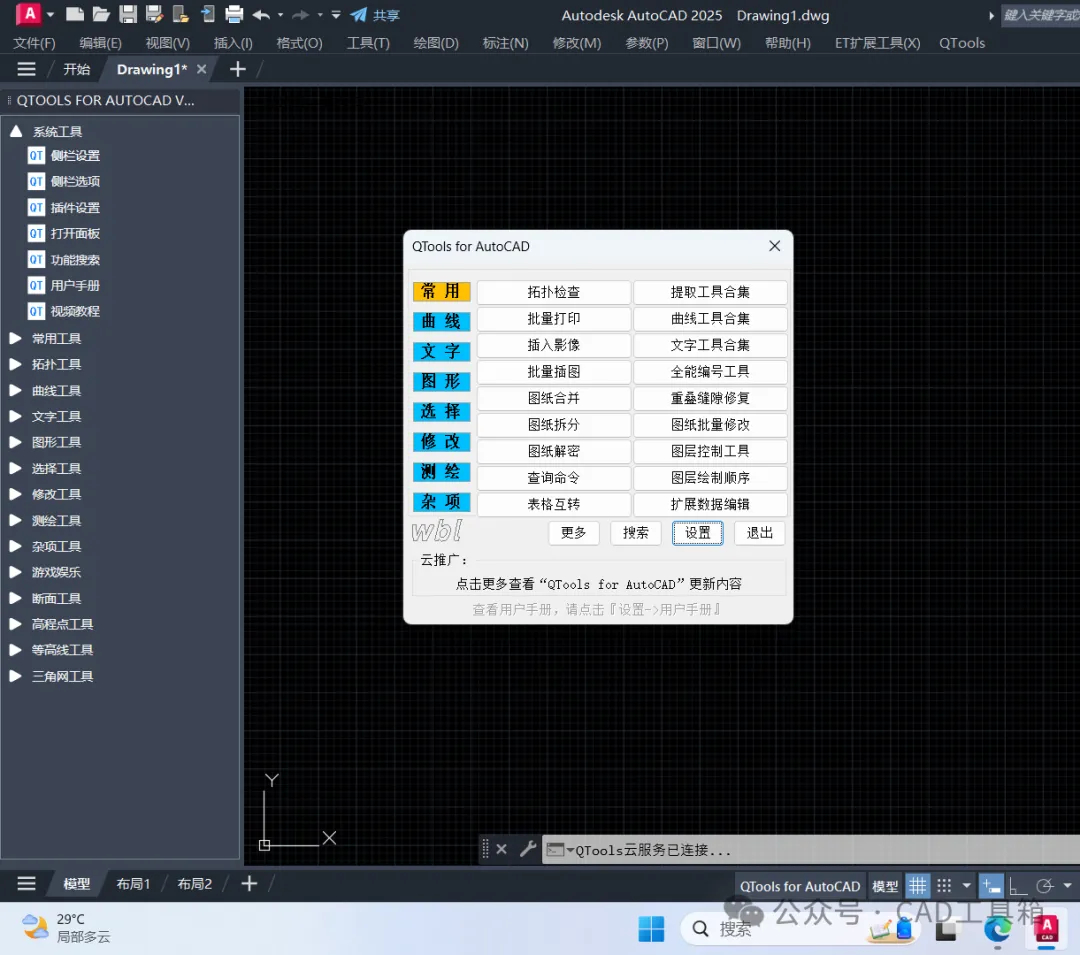Open the undo history dropdown arrow

(x=280, y=14)
